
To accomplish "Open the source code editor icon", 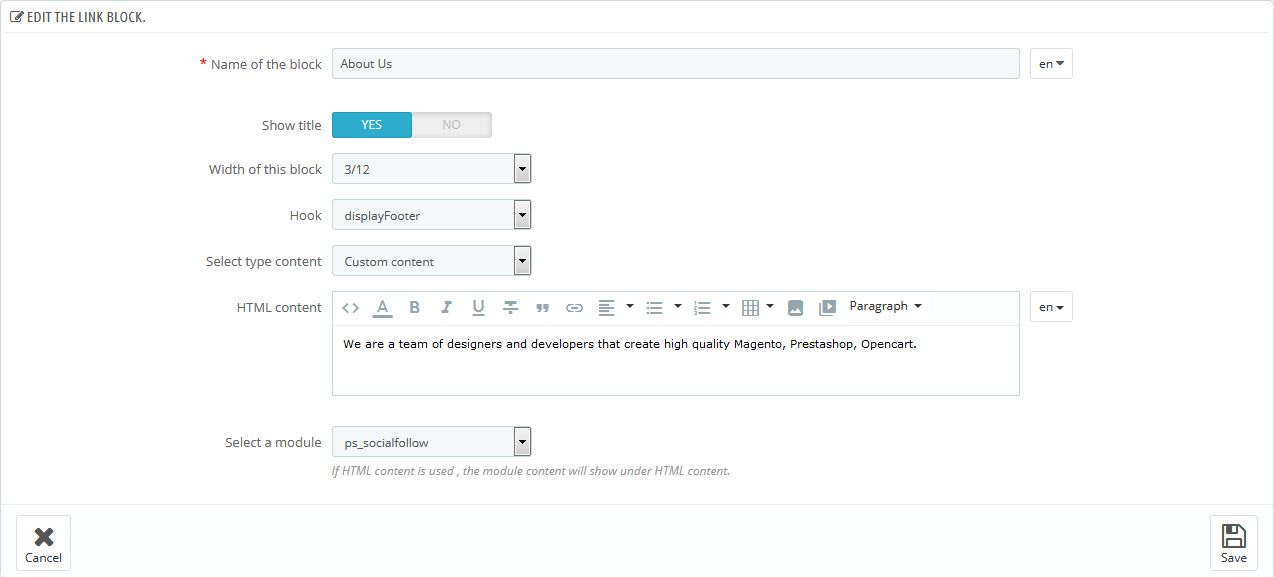I will click(350, 307).
